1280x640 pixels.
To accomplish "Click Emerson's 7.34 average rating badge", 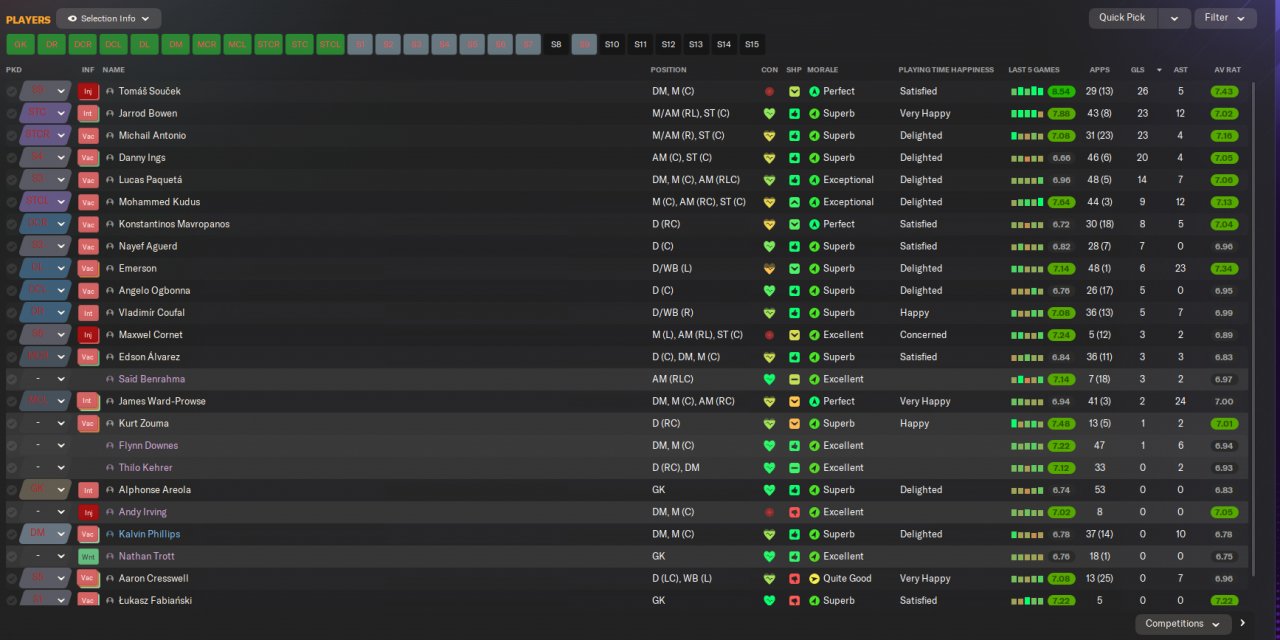I will click(1224, 268).
